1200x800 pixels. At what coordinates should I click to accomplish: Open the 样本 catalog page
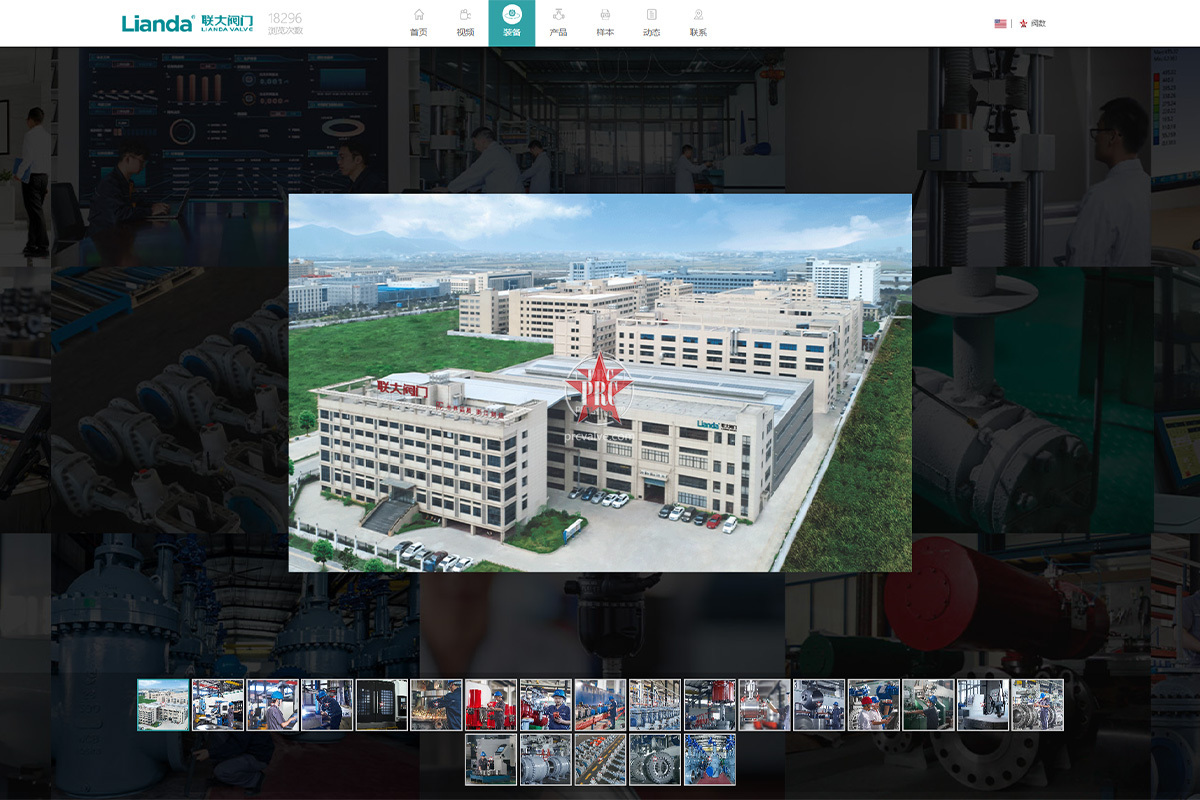click(x=605, y=23)
